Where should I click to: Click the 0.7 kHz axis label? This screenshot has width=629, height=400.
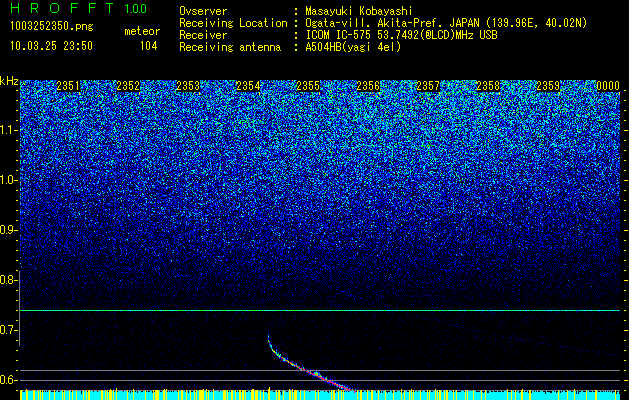coord(8,330)
